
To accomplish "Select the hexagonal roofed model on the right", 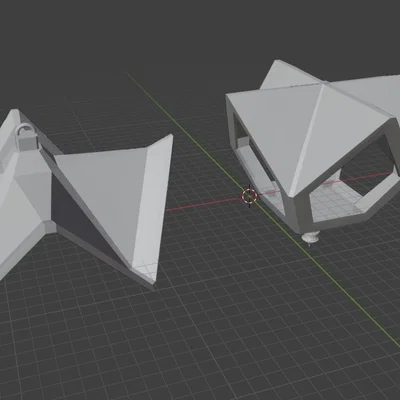I will click(313, 148).
